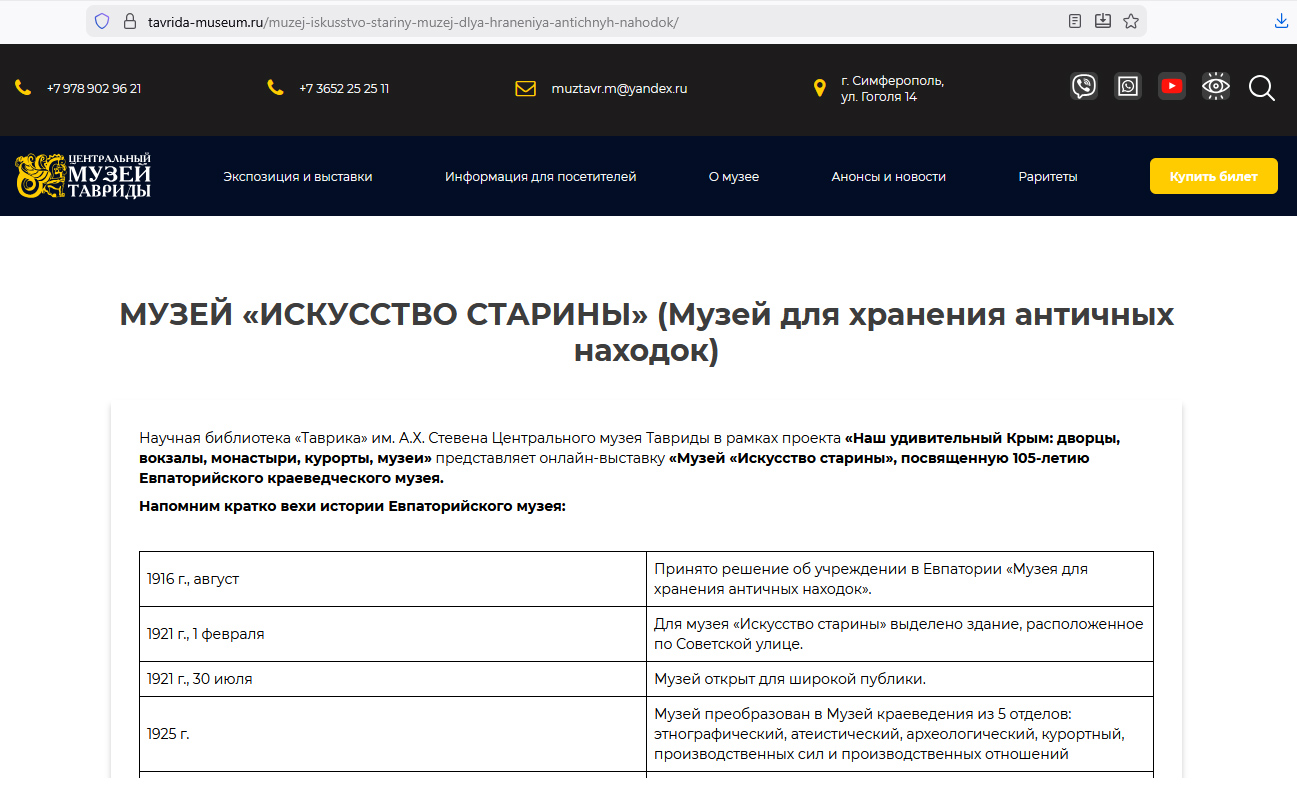Image resolution: width=1297 pixels, height=808 pixels.
Task: Call the +7 978 902 96 21 number
Action: (x=93, y=88)
